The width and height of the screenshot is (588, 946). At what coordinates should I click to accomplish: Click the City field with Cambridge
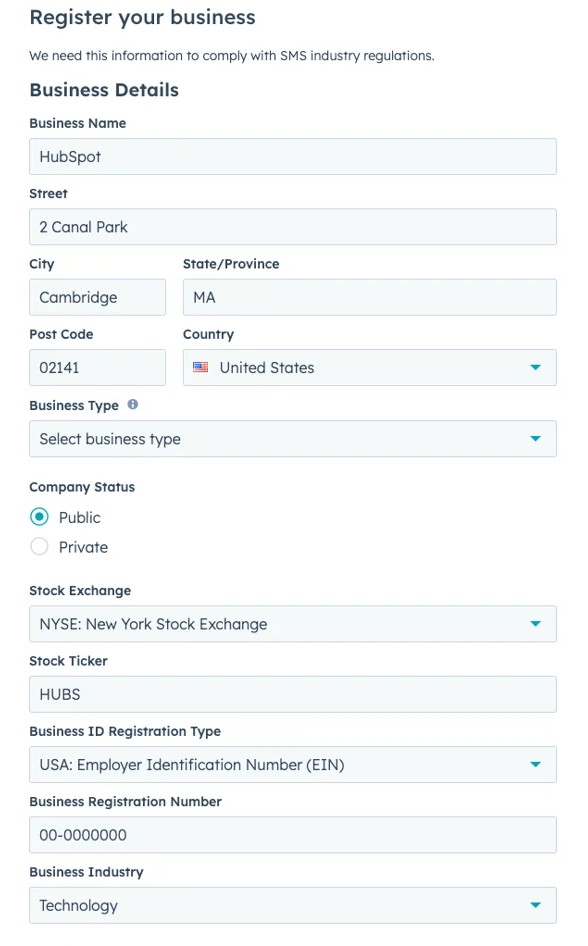97,297
